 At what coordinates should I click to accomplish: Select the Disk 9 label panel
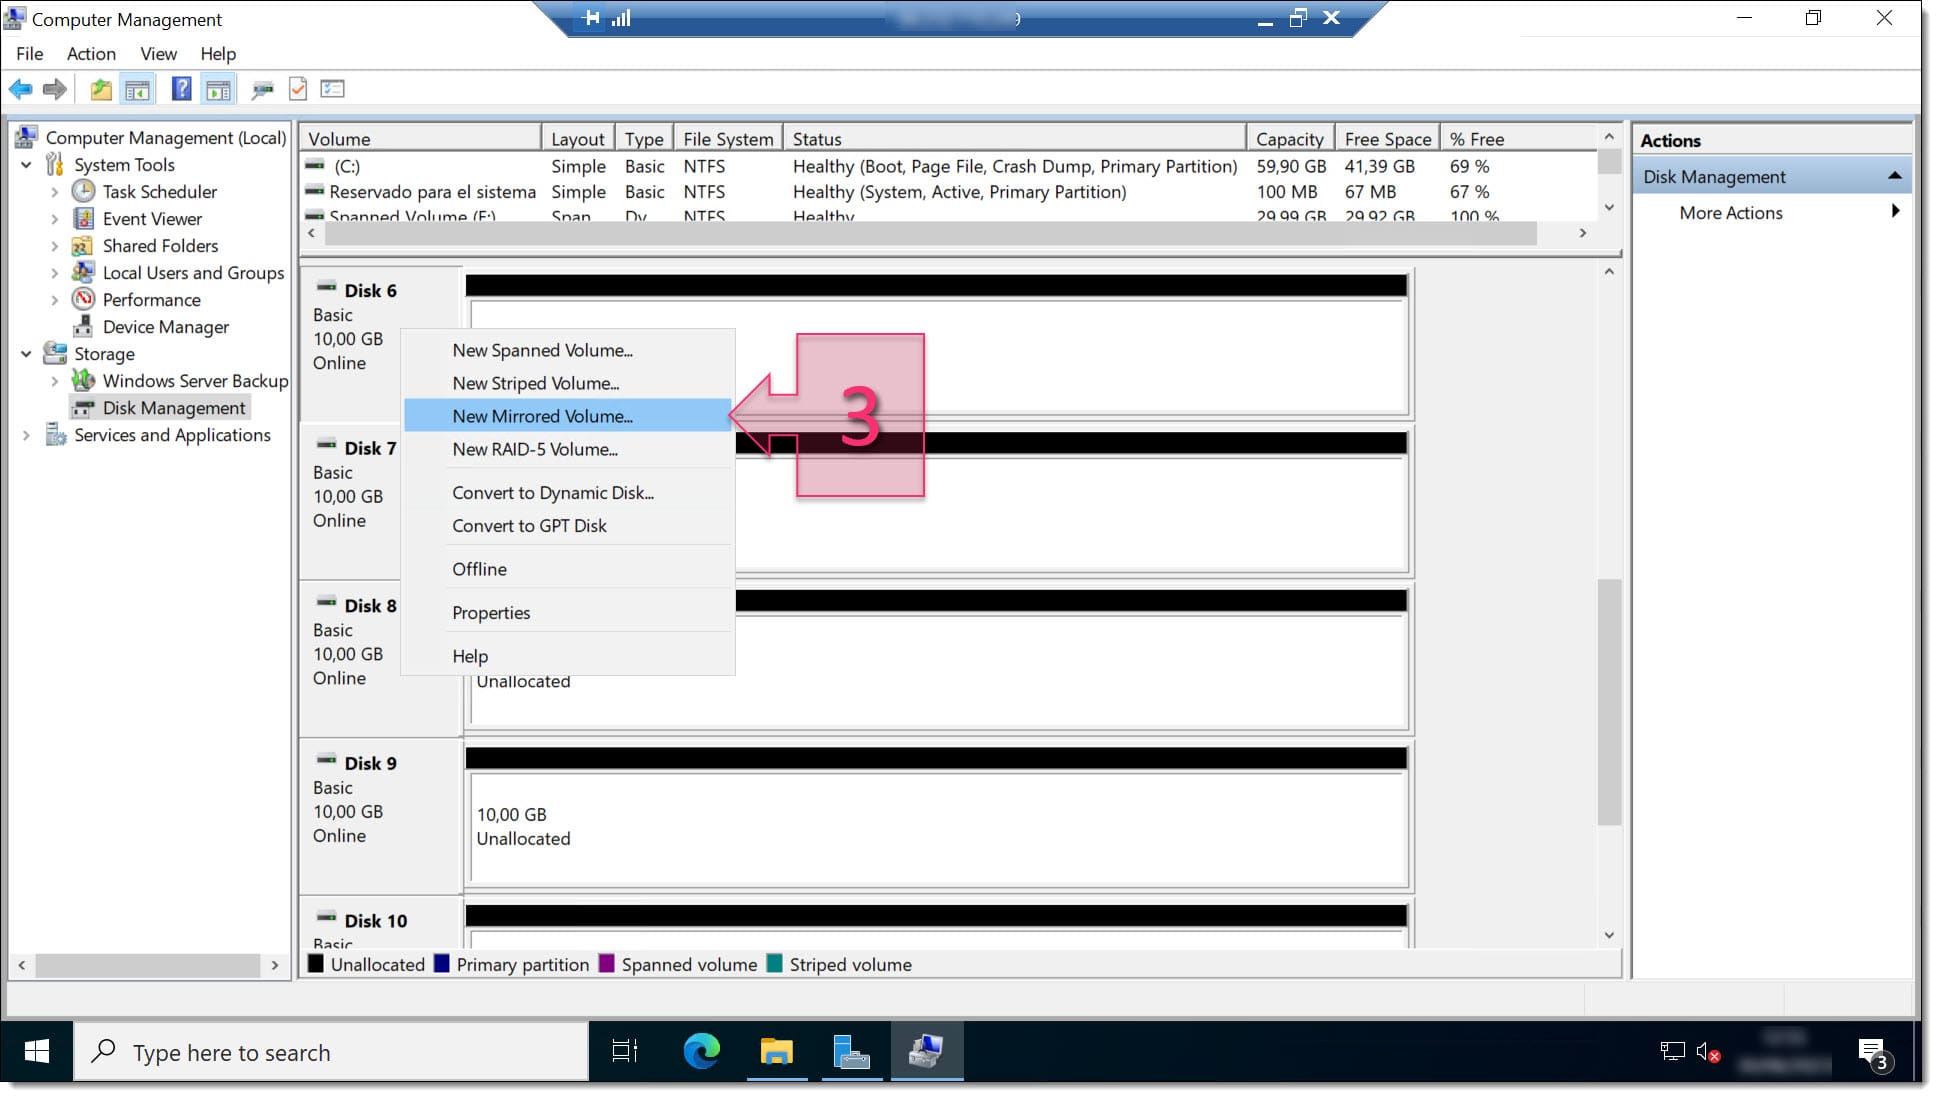tap(381, 815)
